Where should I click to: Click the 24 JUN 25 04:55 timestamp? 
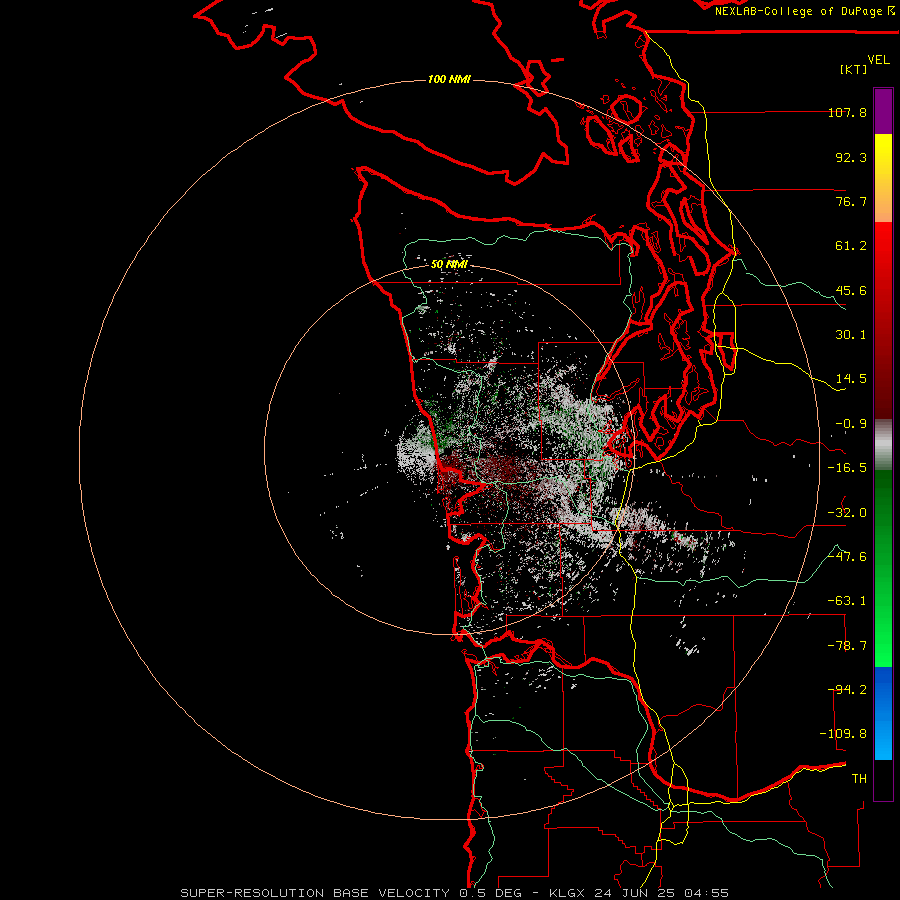tap(662, 893)
